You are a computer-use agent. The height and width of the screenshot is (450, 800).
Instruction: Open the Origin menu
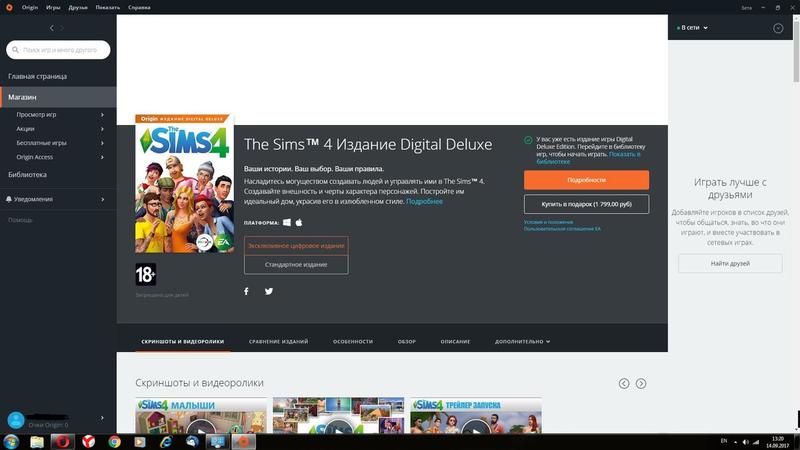point(30,8)
